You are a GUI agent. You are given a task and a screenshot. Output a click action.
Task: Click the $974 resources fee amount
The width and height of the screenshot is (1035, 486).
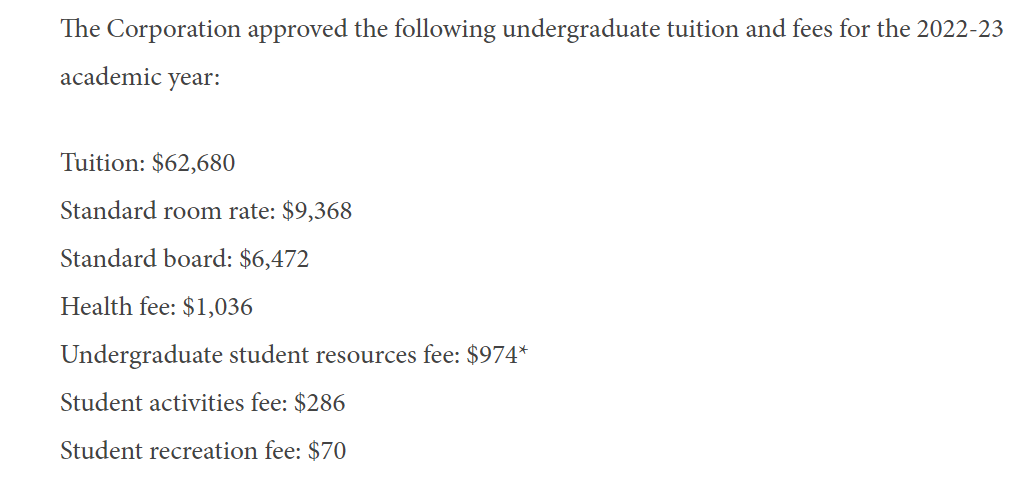click(492, 355)
